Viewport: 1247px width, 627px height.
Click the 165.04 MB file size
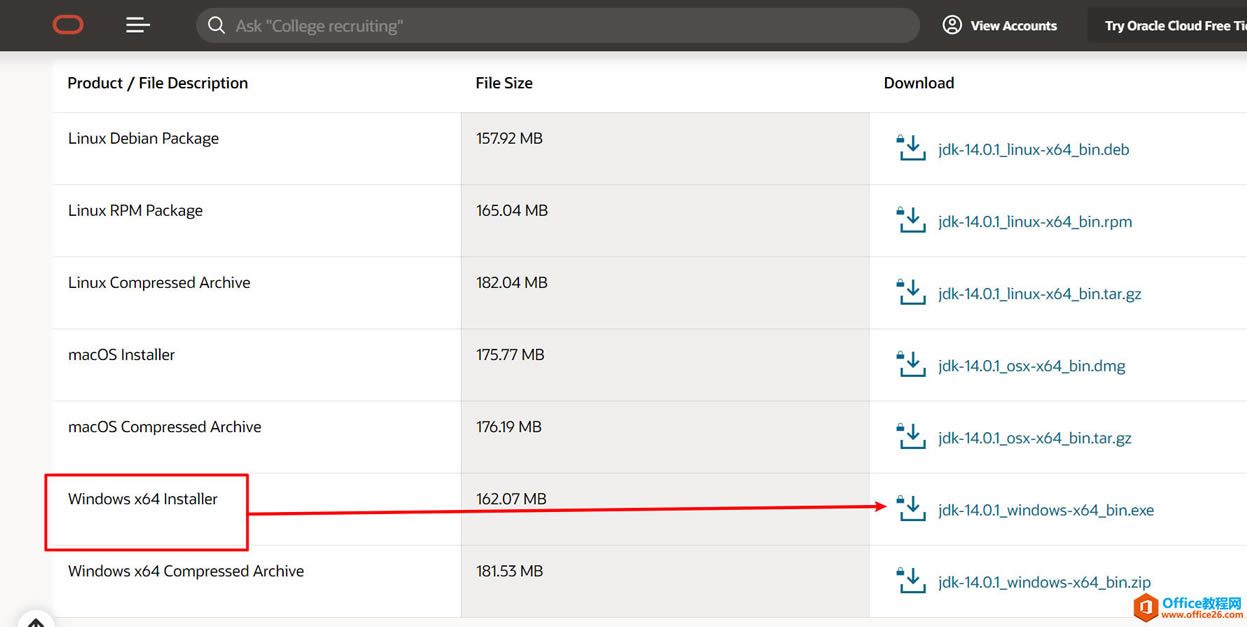[512, 210]
